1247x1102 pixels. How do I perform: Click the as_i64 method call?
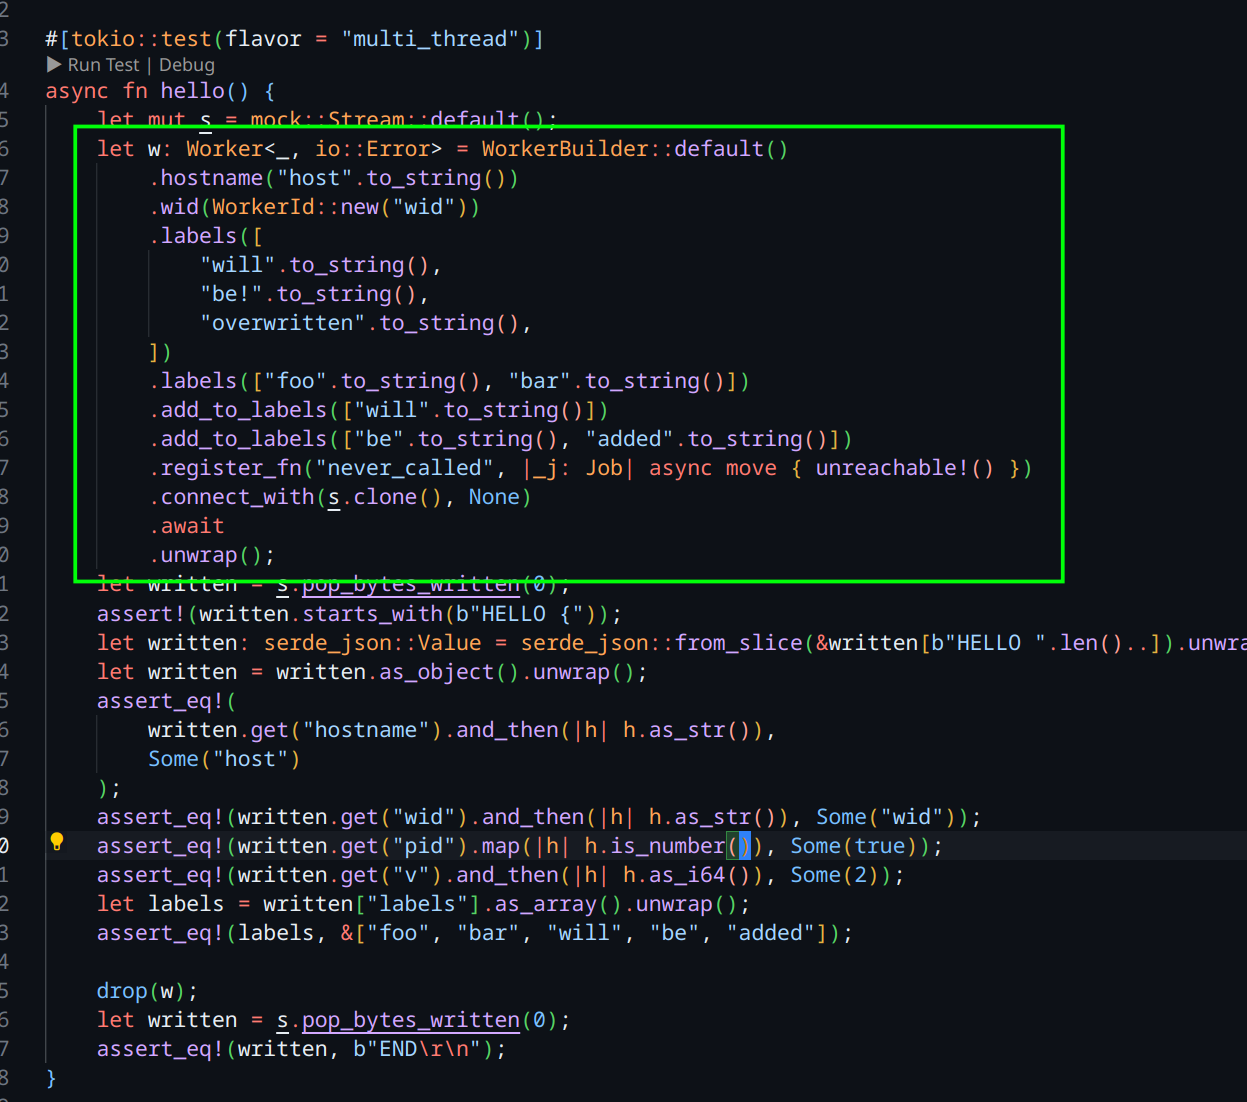tap(686, 875)
